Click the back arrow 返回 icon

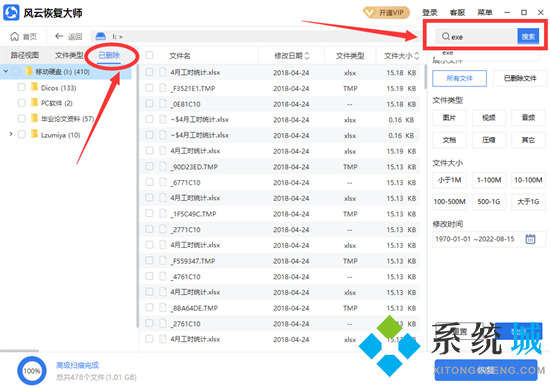coord(59,36)
